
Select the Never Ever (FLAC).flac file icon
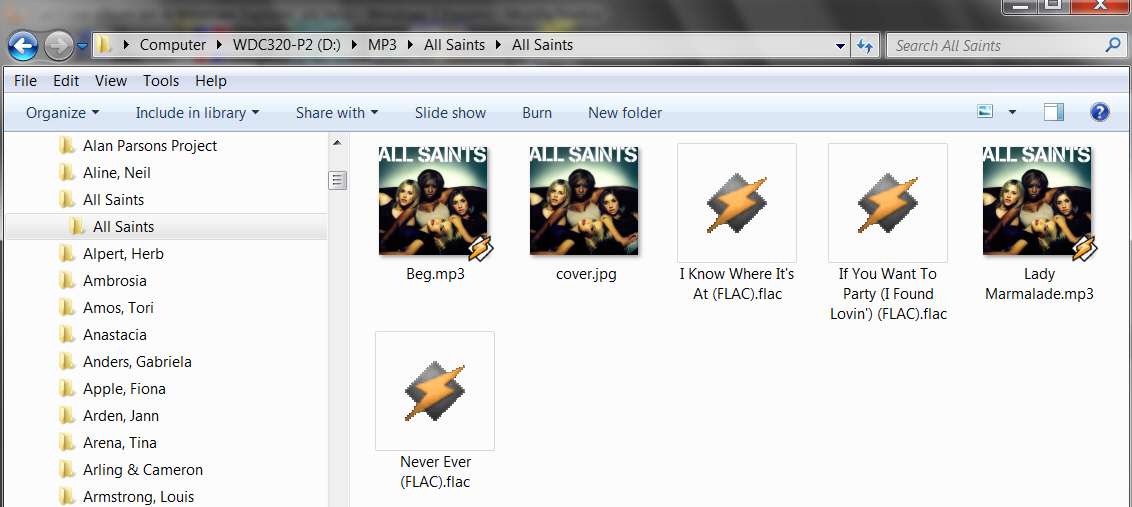click(x=435, y=391)
